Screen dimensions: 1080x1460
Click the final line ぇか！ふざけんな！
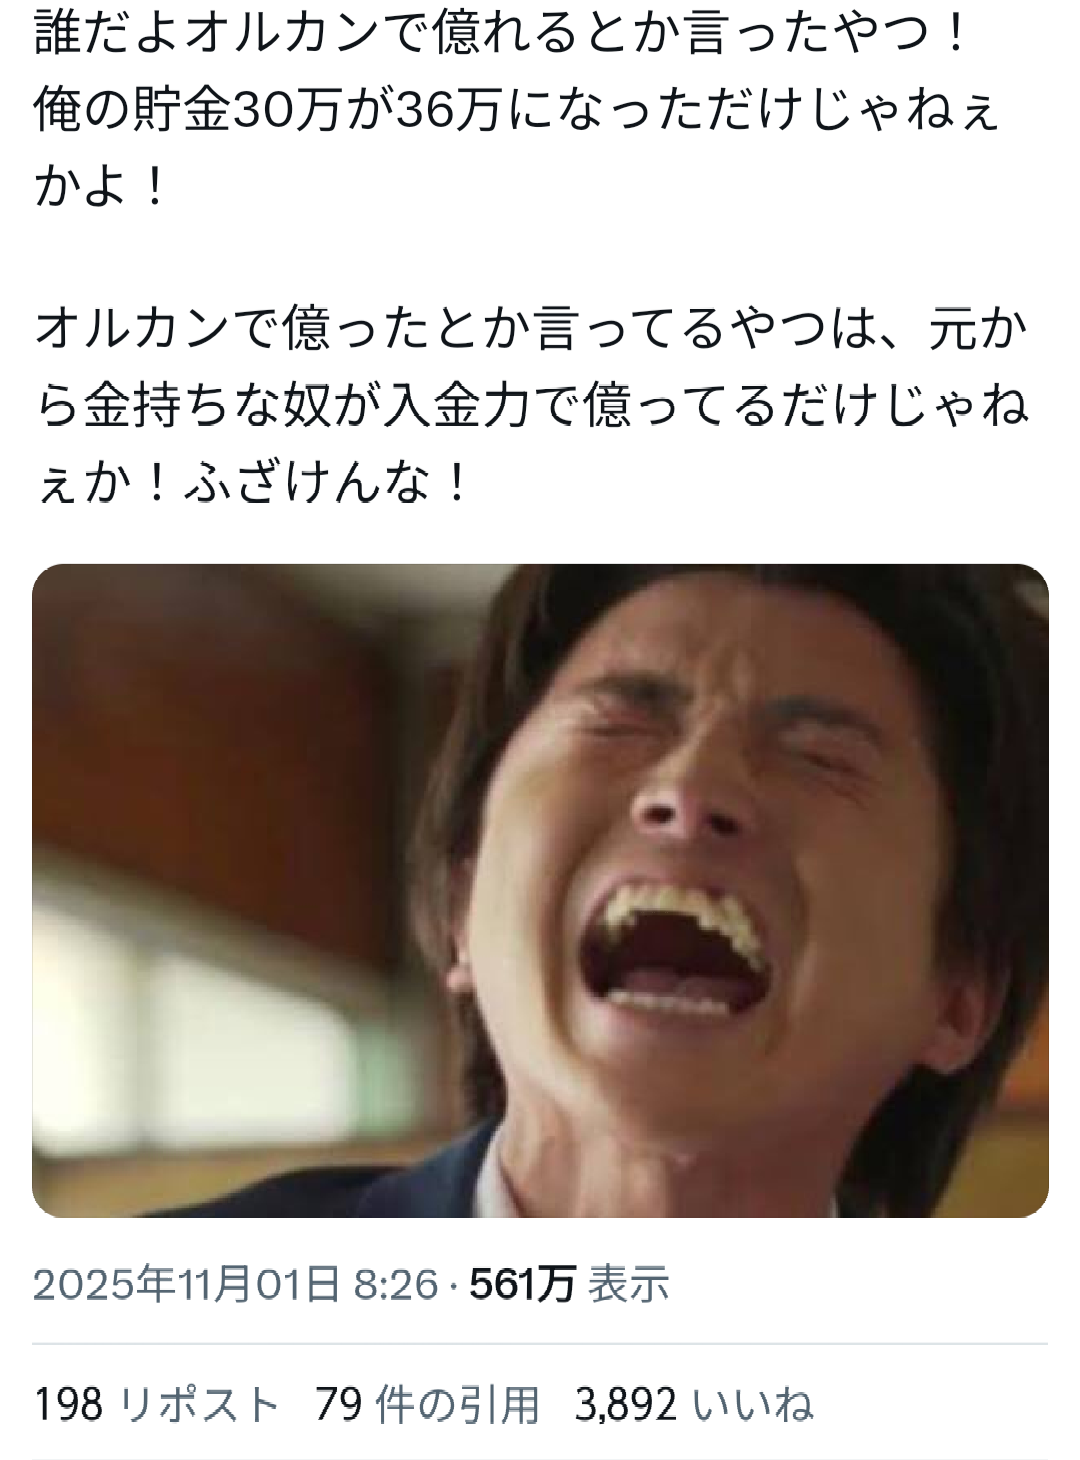(252, 482)
